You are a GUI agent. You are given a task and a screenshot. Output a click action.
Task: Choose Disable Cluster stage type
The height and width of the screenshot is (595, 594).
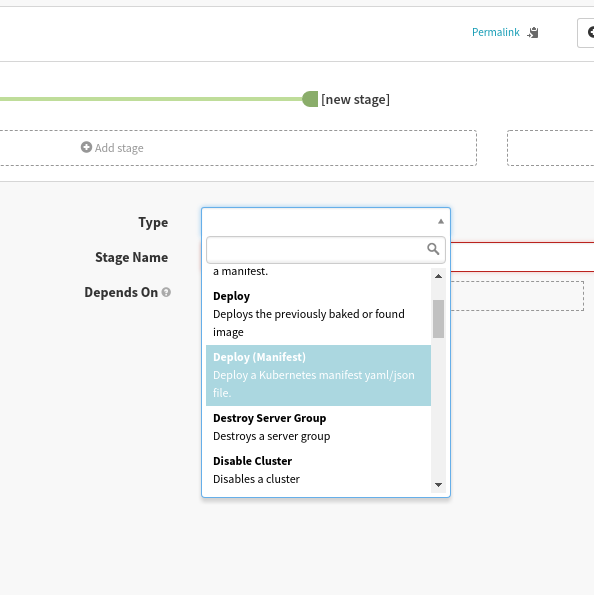318,470
